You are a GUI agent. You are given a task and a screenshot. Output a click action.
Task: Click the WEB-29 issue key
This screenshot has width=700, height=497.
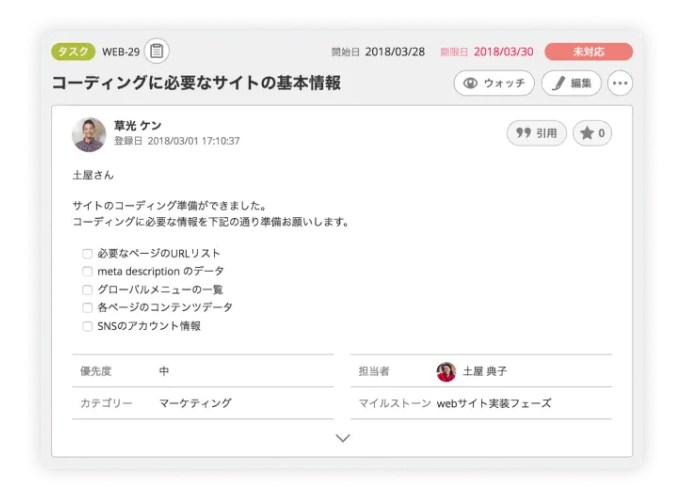pos(120,51)
